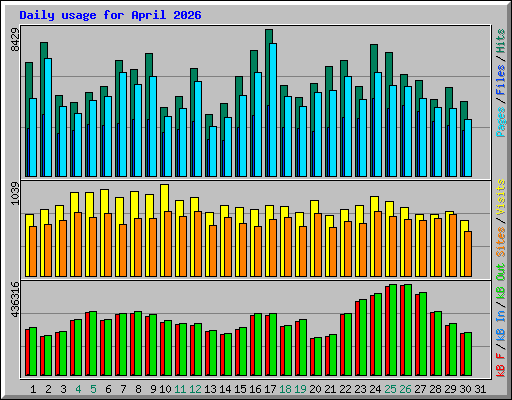Click day label 9 on x-axis

click(x=153, y=389)
